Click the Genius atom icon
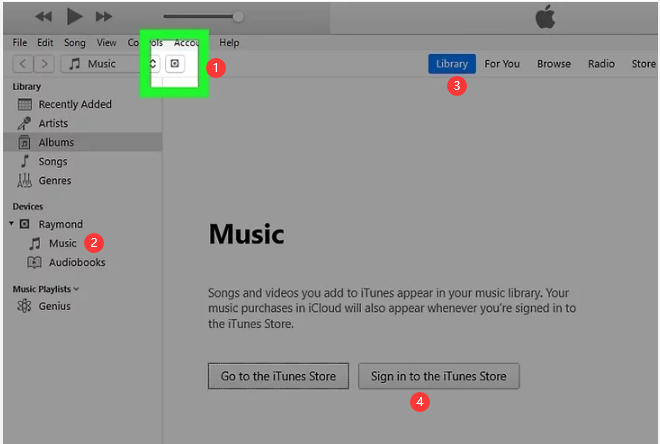The width and height of the screenshot is (660, 444). click(24, 306)
